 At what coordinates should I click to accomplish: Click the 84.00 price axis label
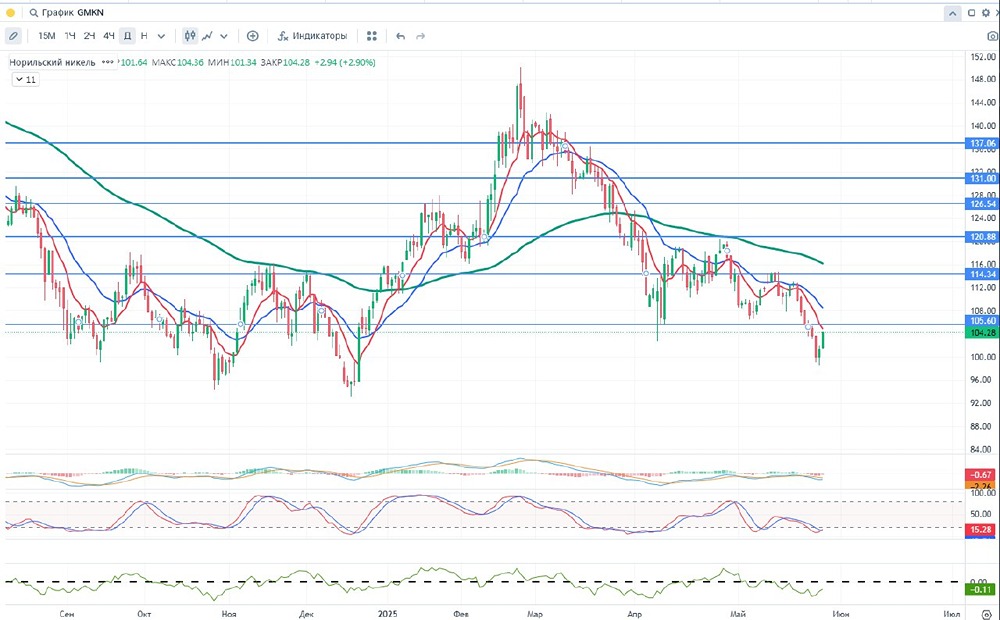(x=983, y=450)
